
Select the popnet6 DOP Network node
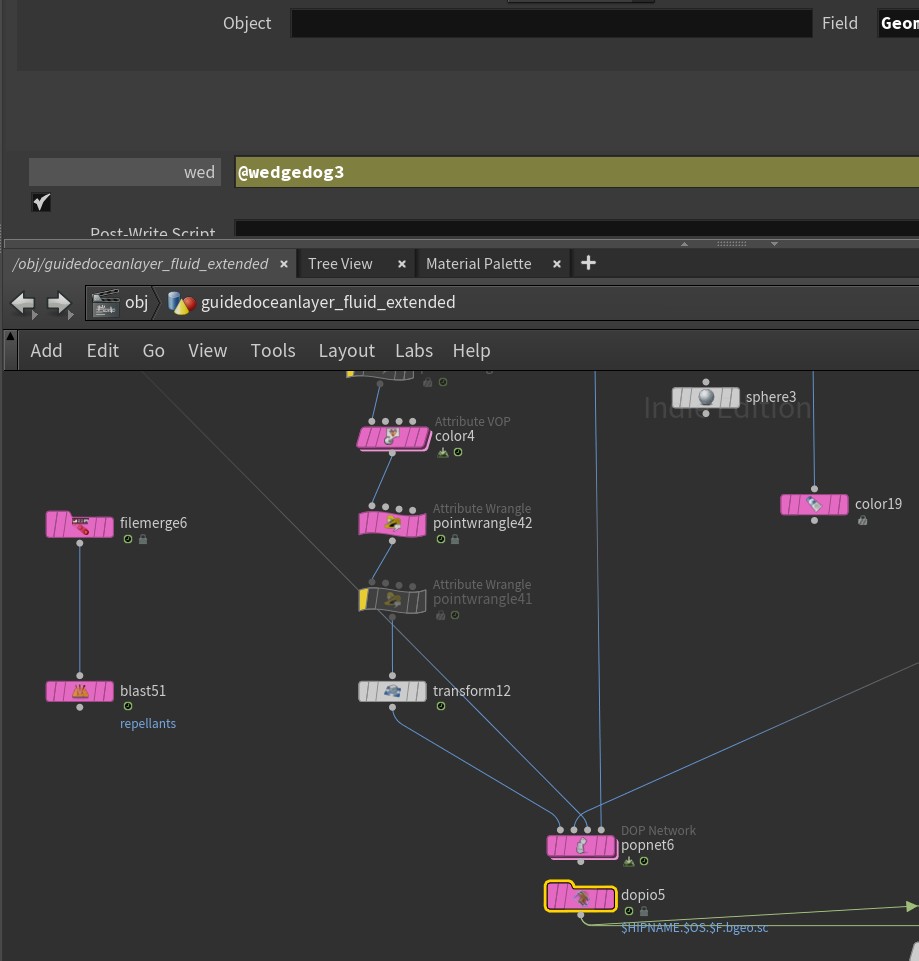click(581, 847)
